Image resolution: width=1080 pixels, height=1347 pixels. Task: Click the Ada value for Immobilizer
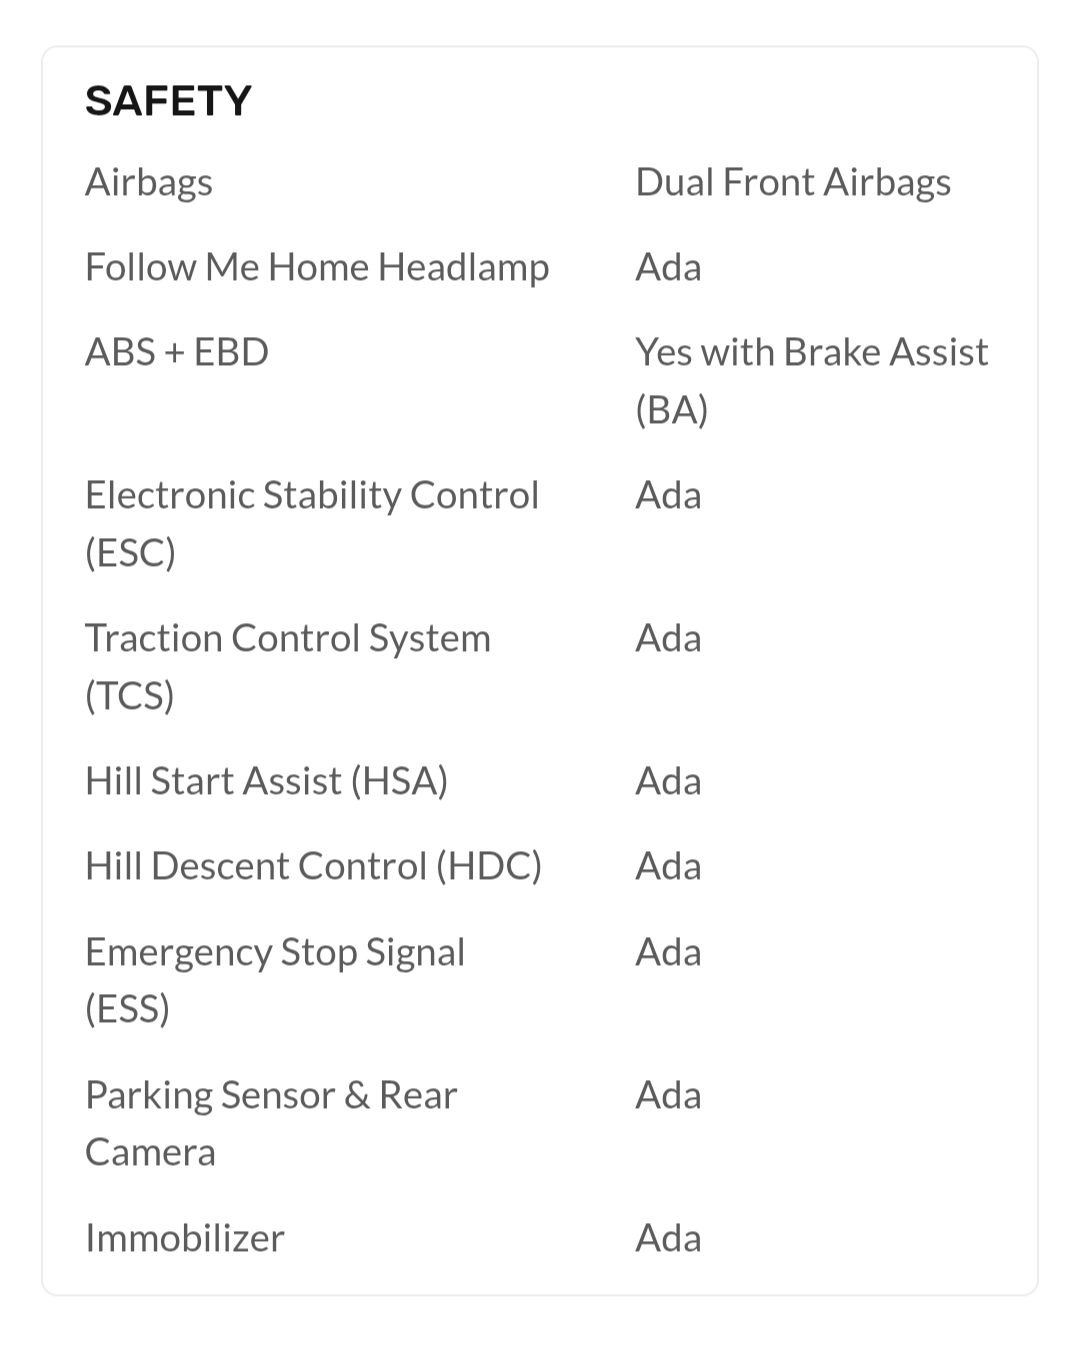click(668, 1238)
